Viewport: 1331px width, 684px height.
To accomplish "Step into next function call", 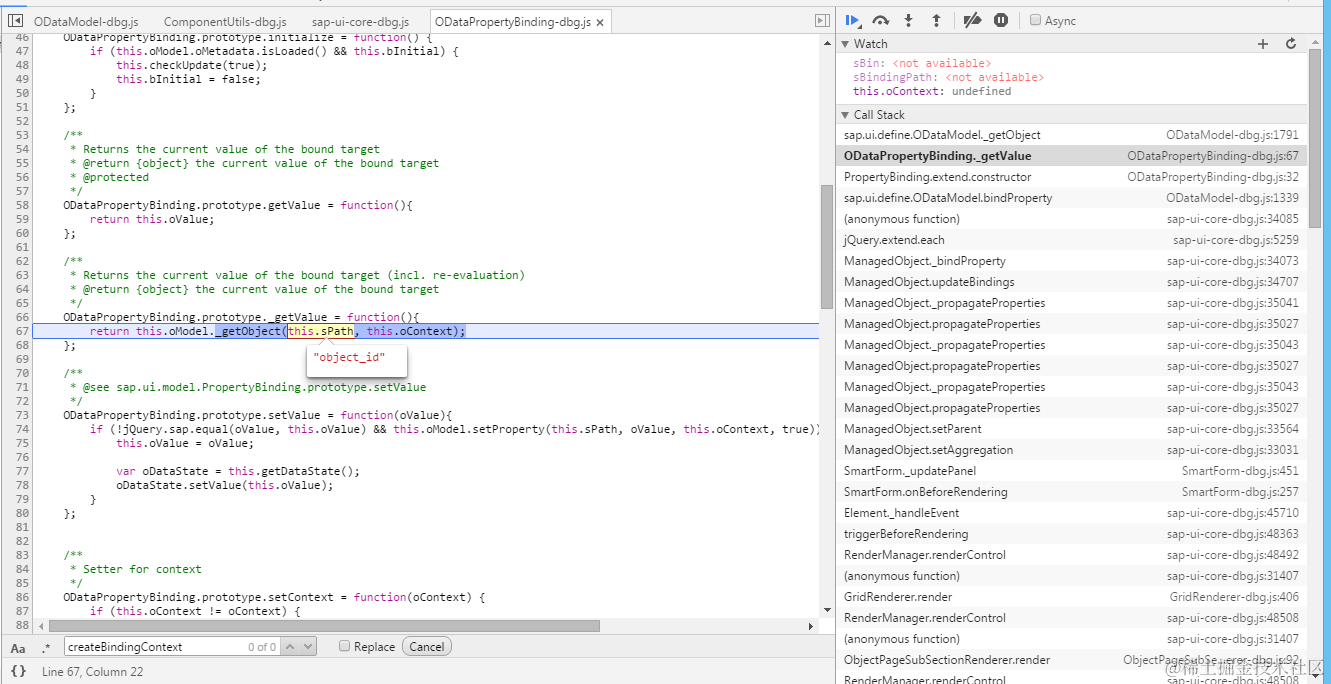I will point(909,20).
